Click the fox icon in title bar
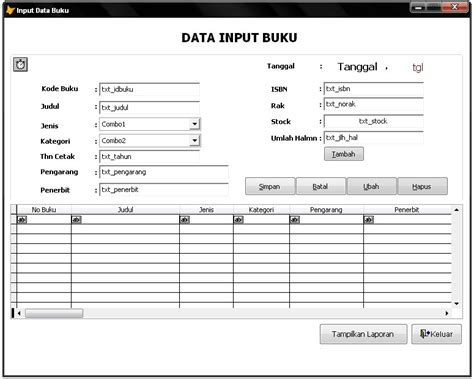The width and height of the screenshot is (474, 379). tap(10, 10)
